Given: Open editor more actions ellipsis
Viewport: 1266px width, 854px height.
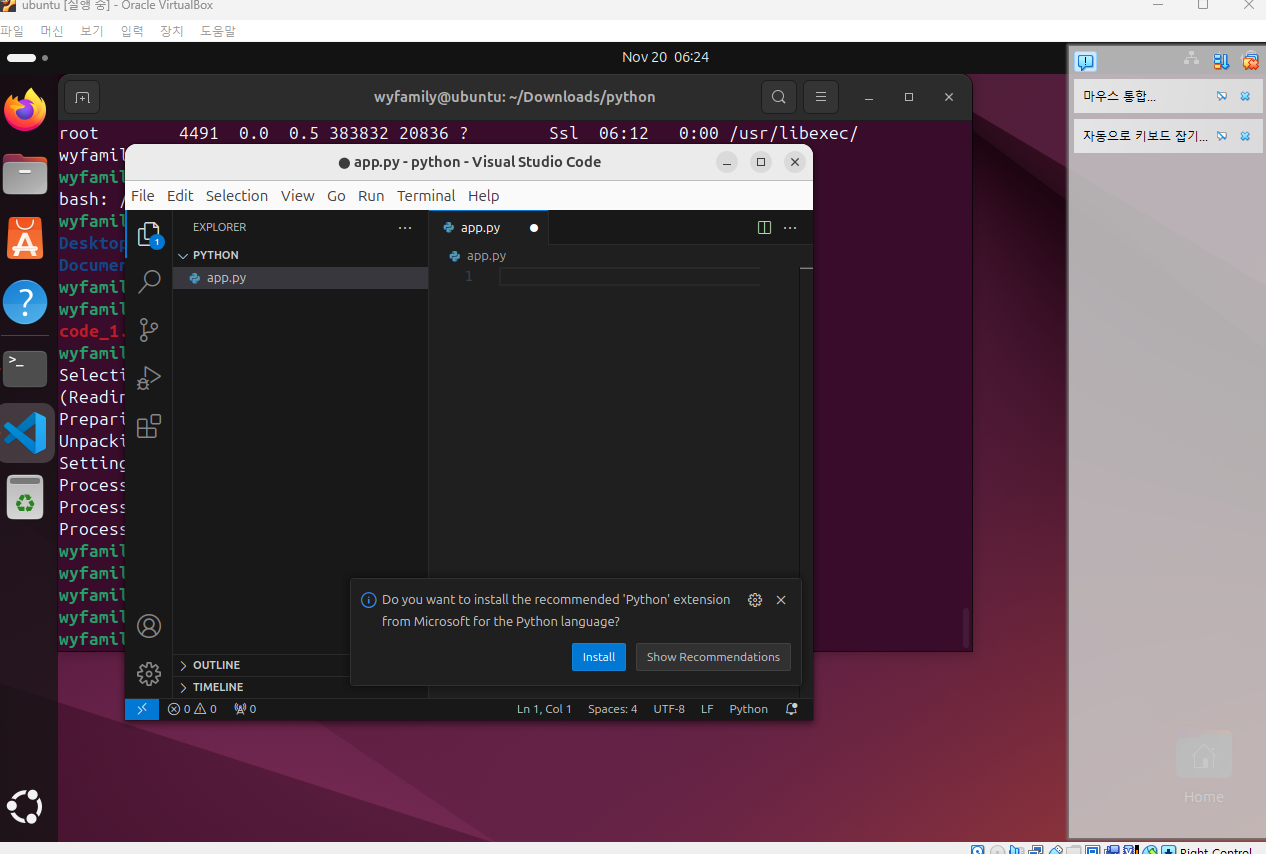Looking at the screenshot, I should [x=790, y=227].
